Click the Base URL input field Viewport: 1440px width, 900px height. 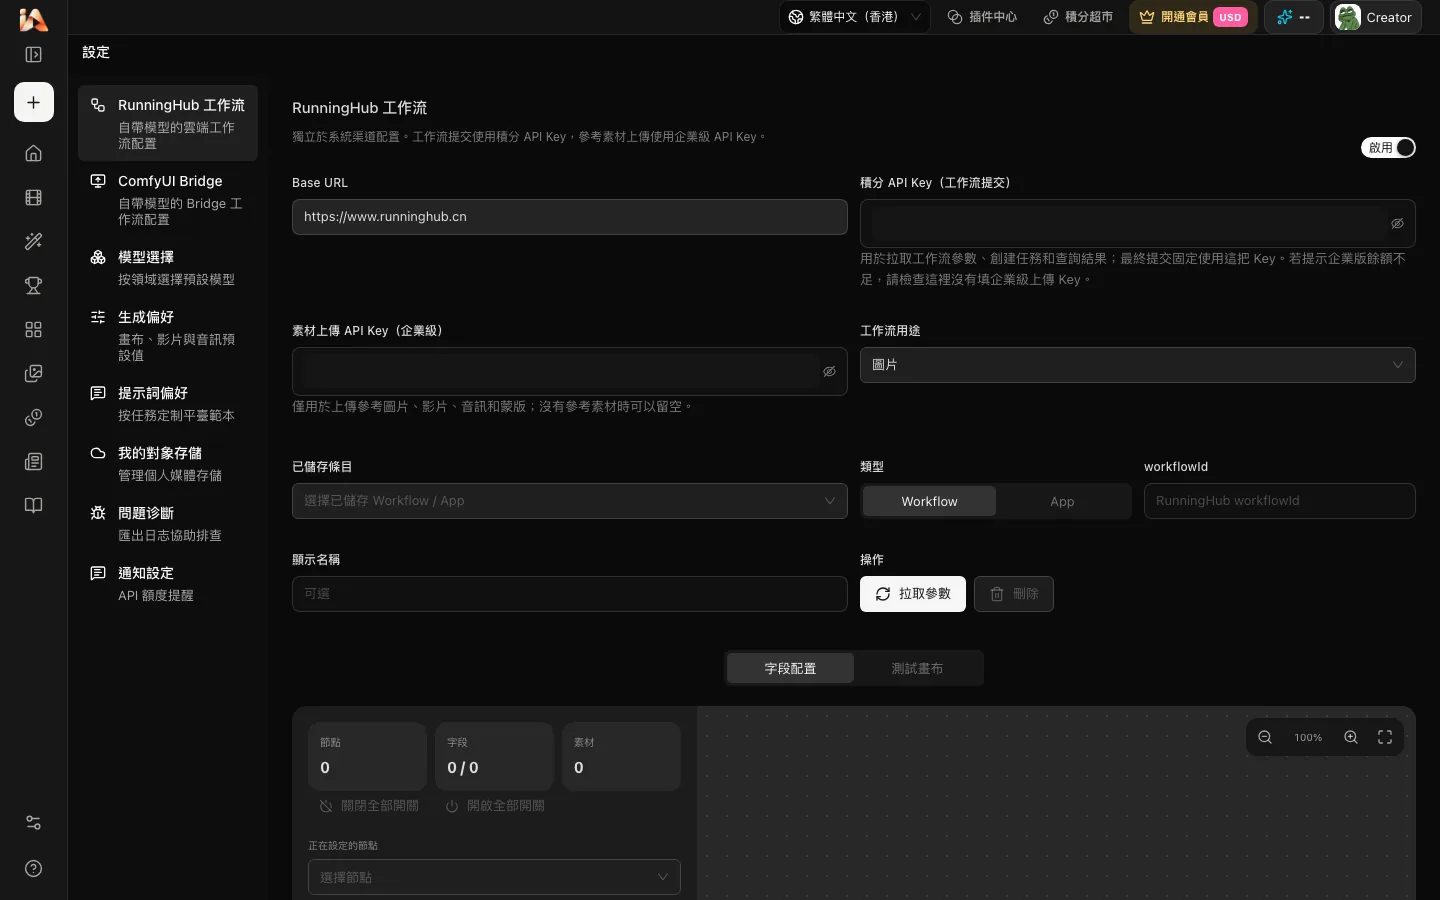coord(569,217)
